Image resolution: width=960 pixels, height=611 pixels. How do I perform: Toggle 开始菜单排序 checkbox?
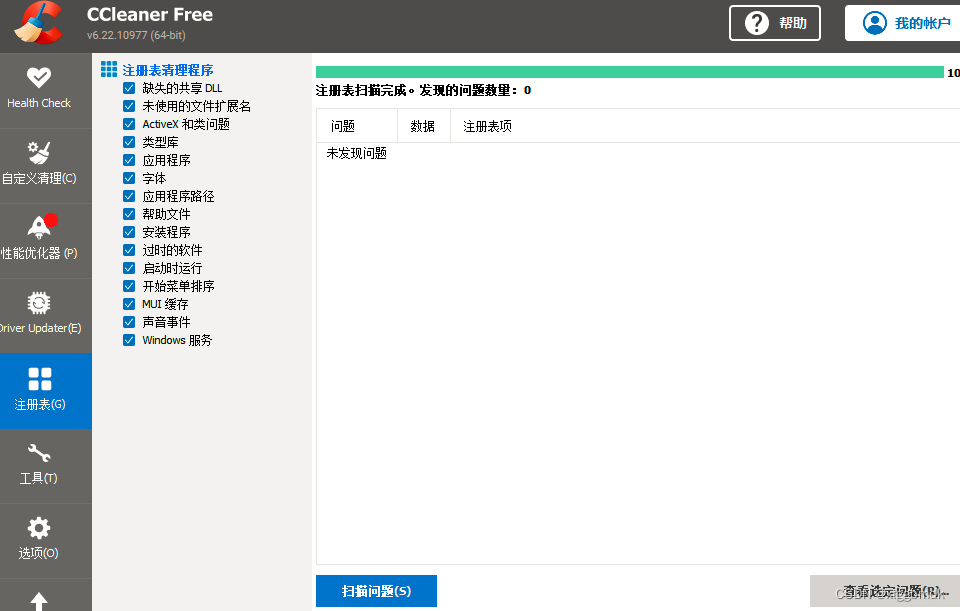(x=129, y=286)
